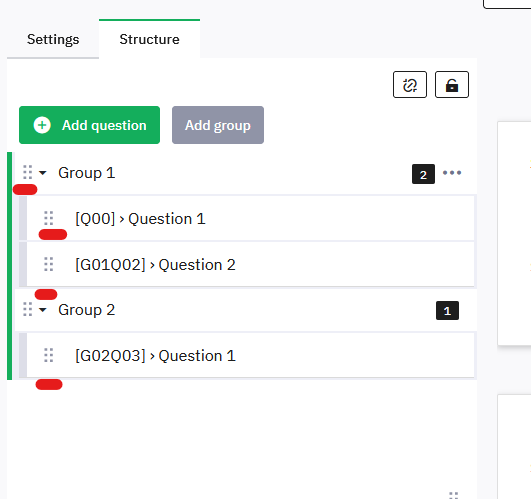Click drag handle of [G01Q02] Question 2
Screen dimensions: 531x499
pyautogui.click(x=49, y=264)
